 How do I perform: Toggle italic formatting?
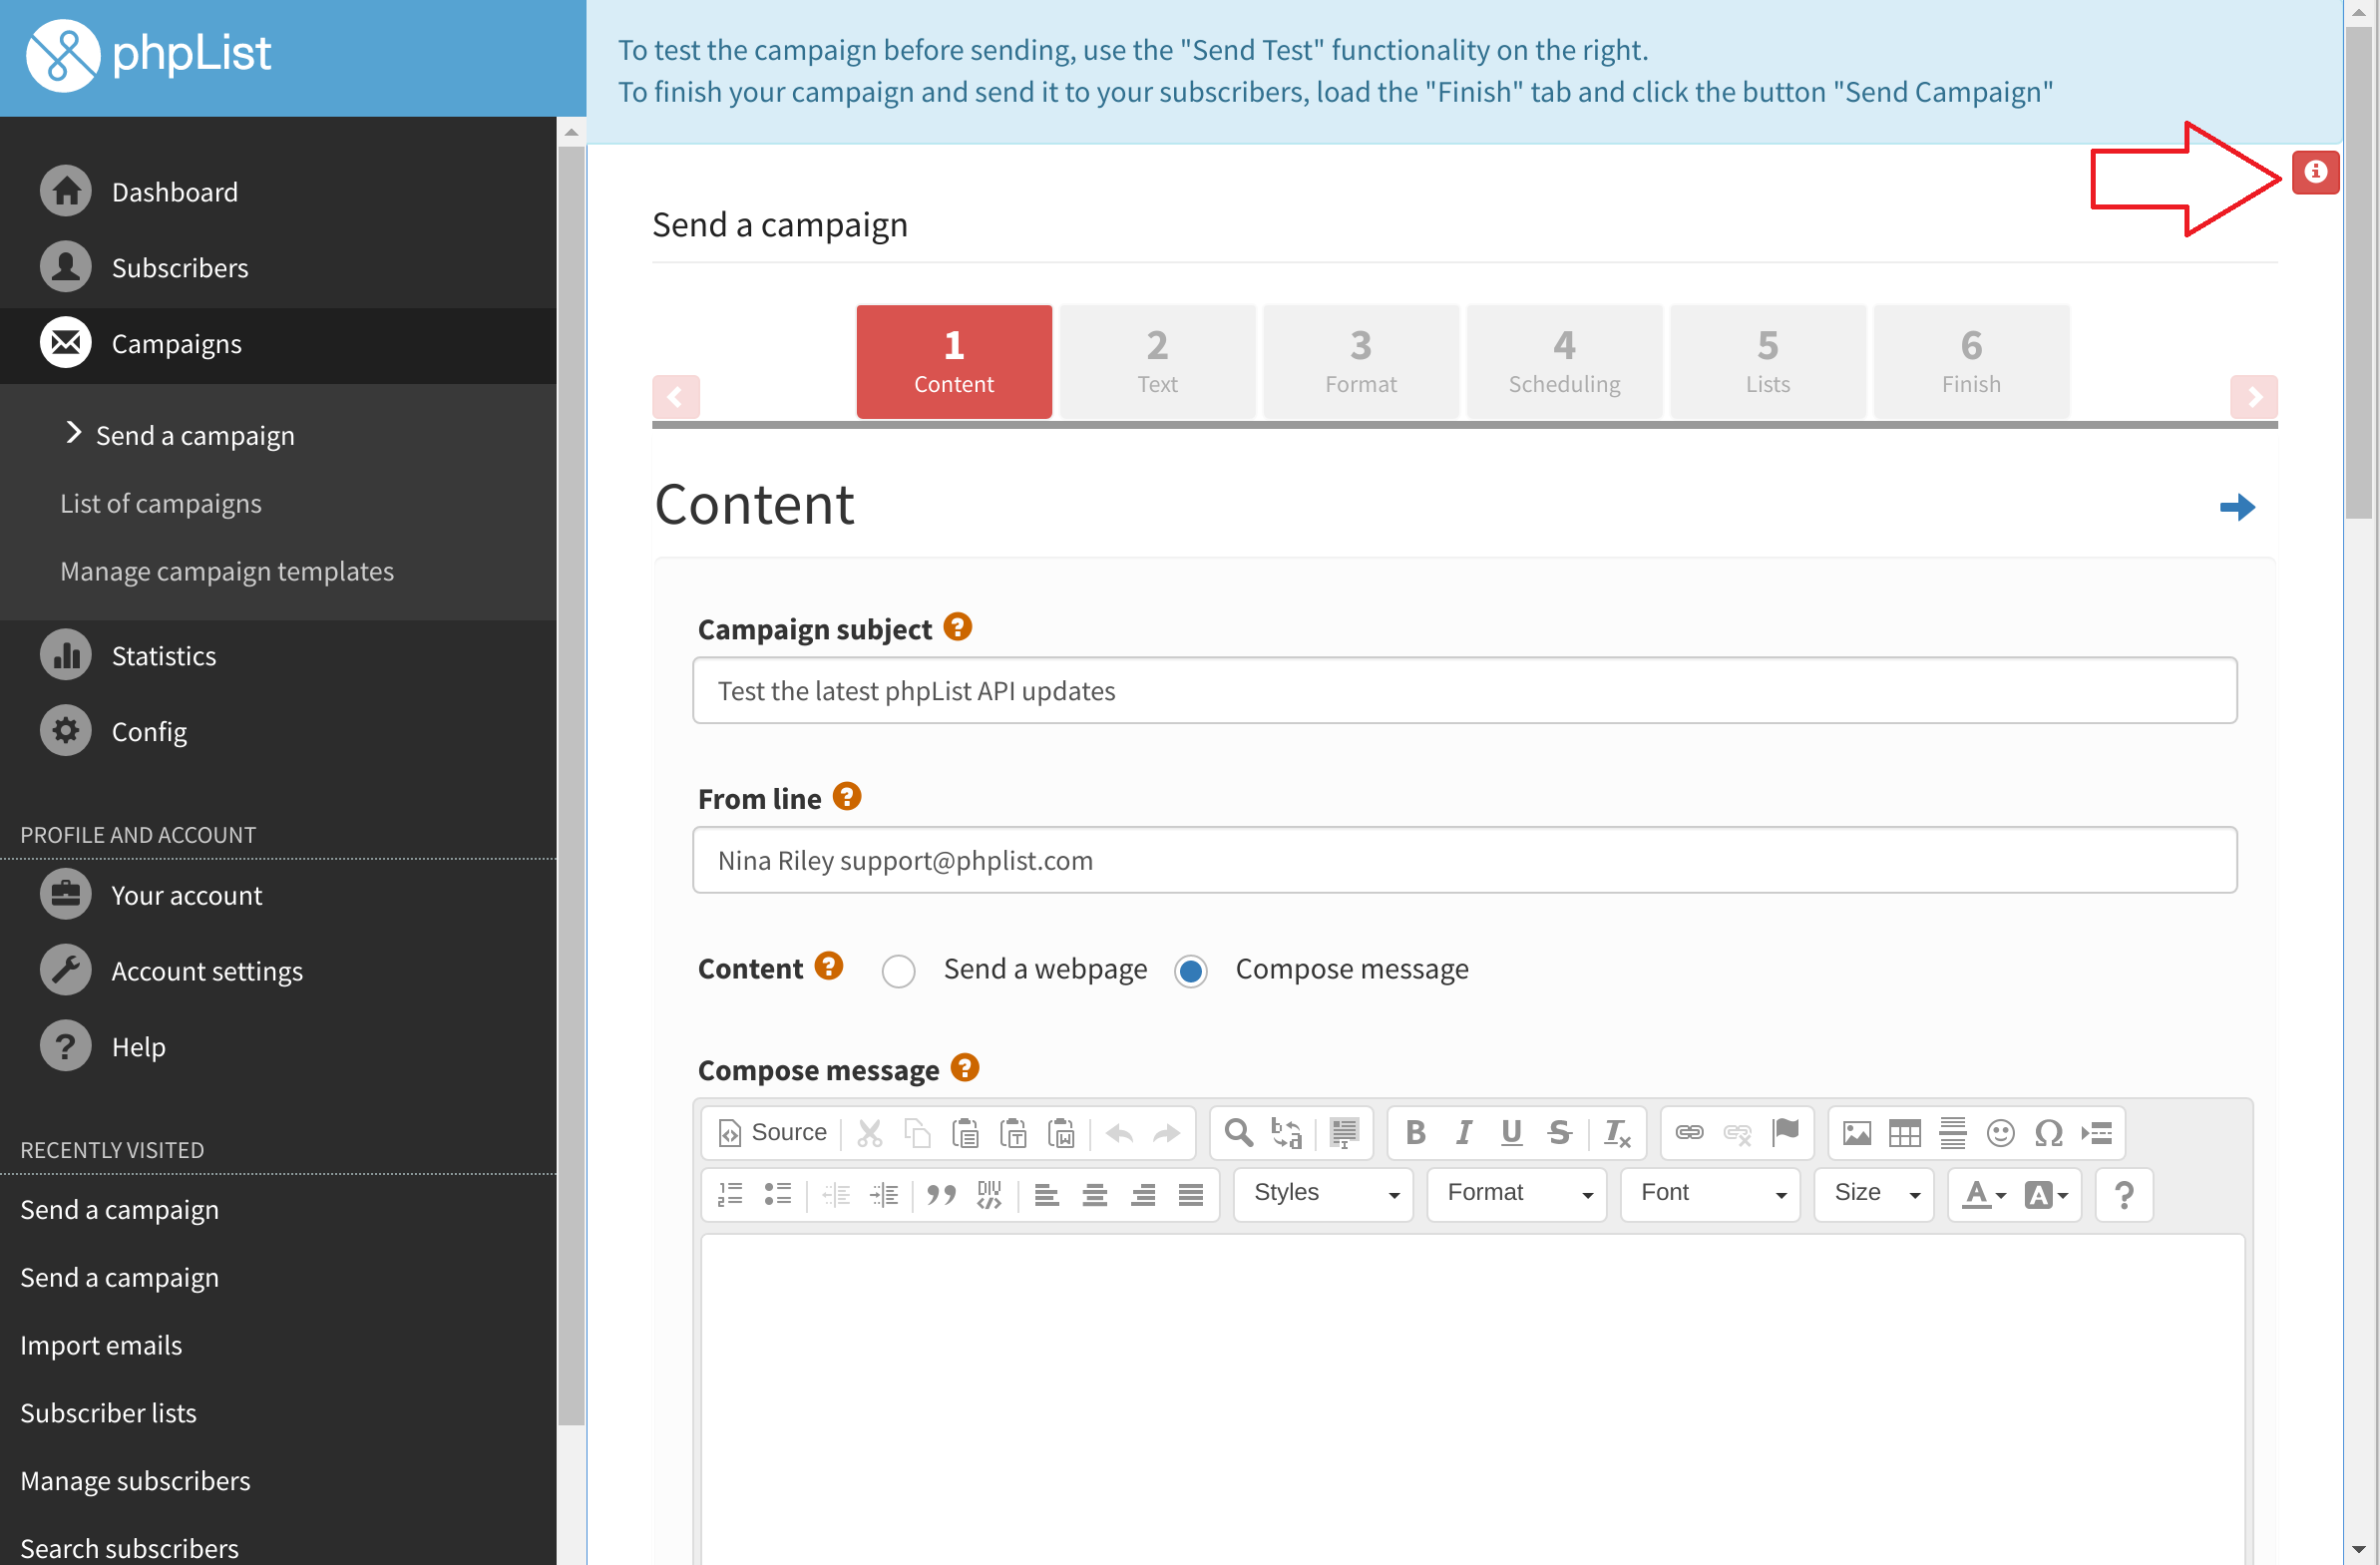pyautogui.click(x=1463, y=1133)
